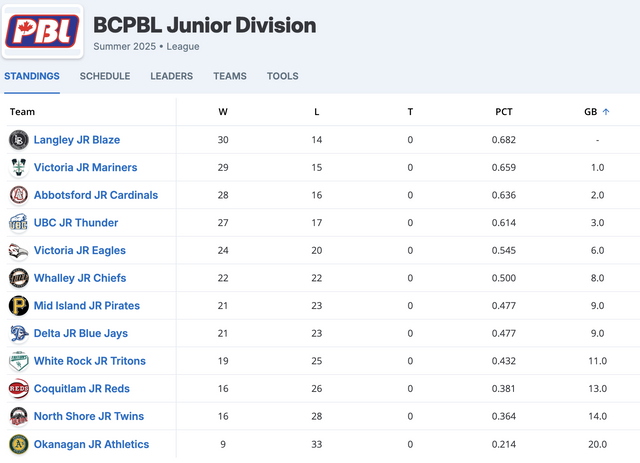This screenshot has width=640, height=463.
Task: Click the Okanagan JR Athletics logo icon
Action: [19, 444]
